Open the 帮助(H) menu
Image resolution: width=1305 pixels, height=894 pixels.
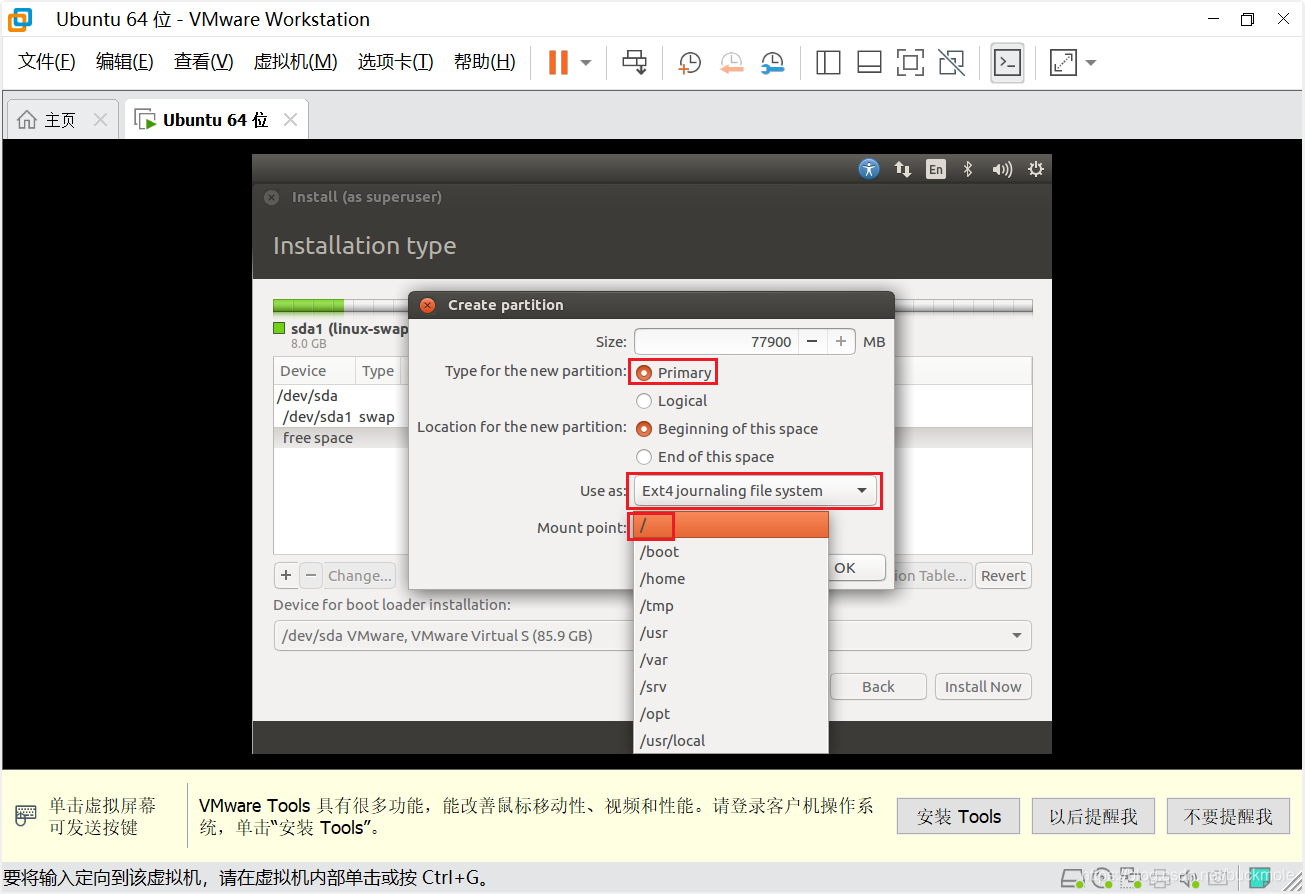pyautogui.click(x=485, y=62)
